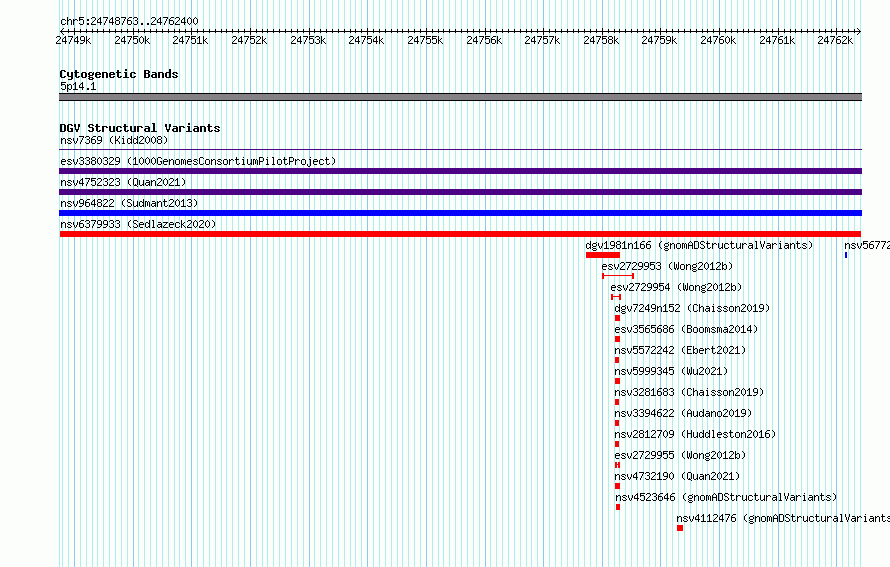The image size is (890, 567).
Task: Click the nsv4732190 (Quan2021) label
Action: pyautogui.click(x=677, y=476)
